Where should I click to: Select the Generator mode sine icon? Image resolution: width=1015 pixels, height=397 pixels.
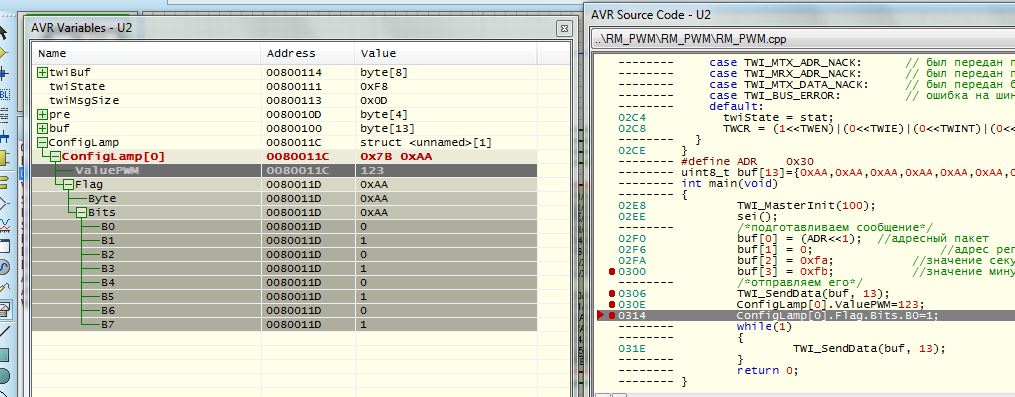tap(4, 267)
